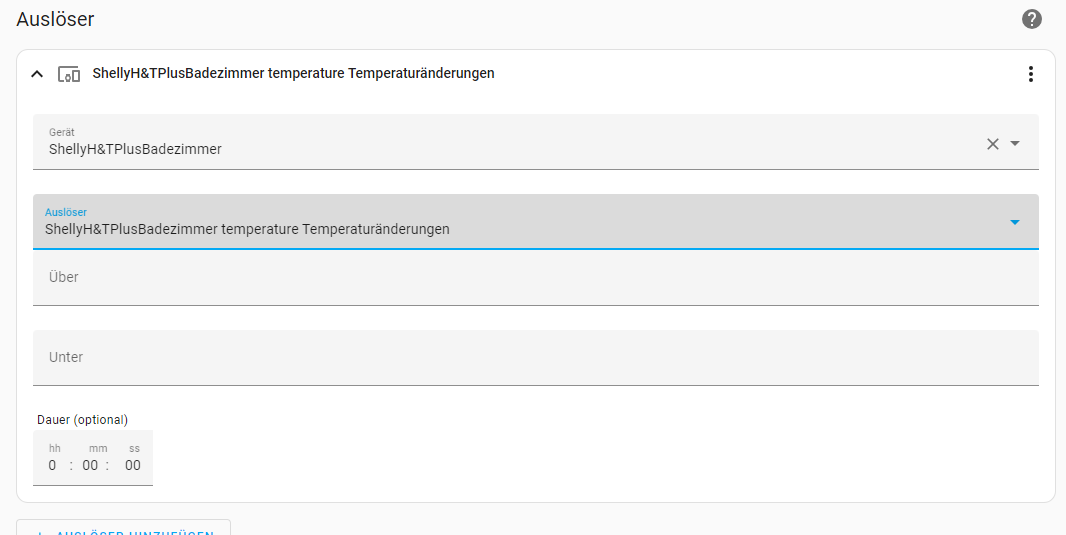Clear the Gerät selection with the X

coord(993,144)
